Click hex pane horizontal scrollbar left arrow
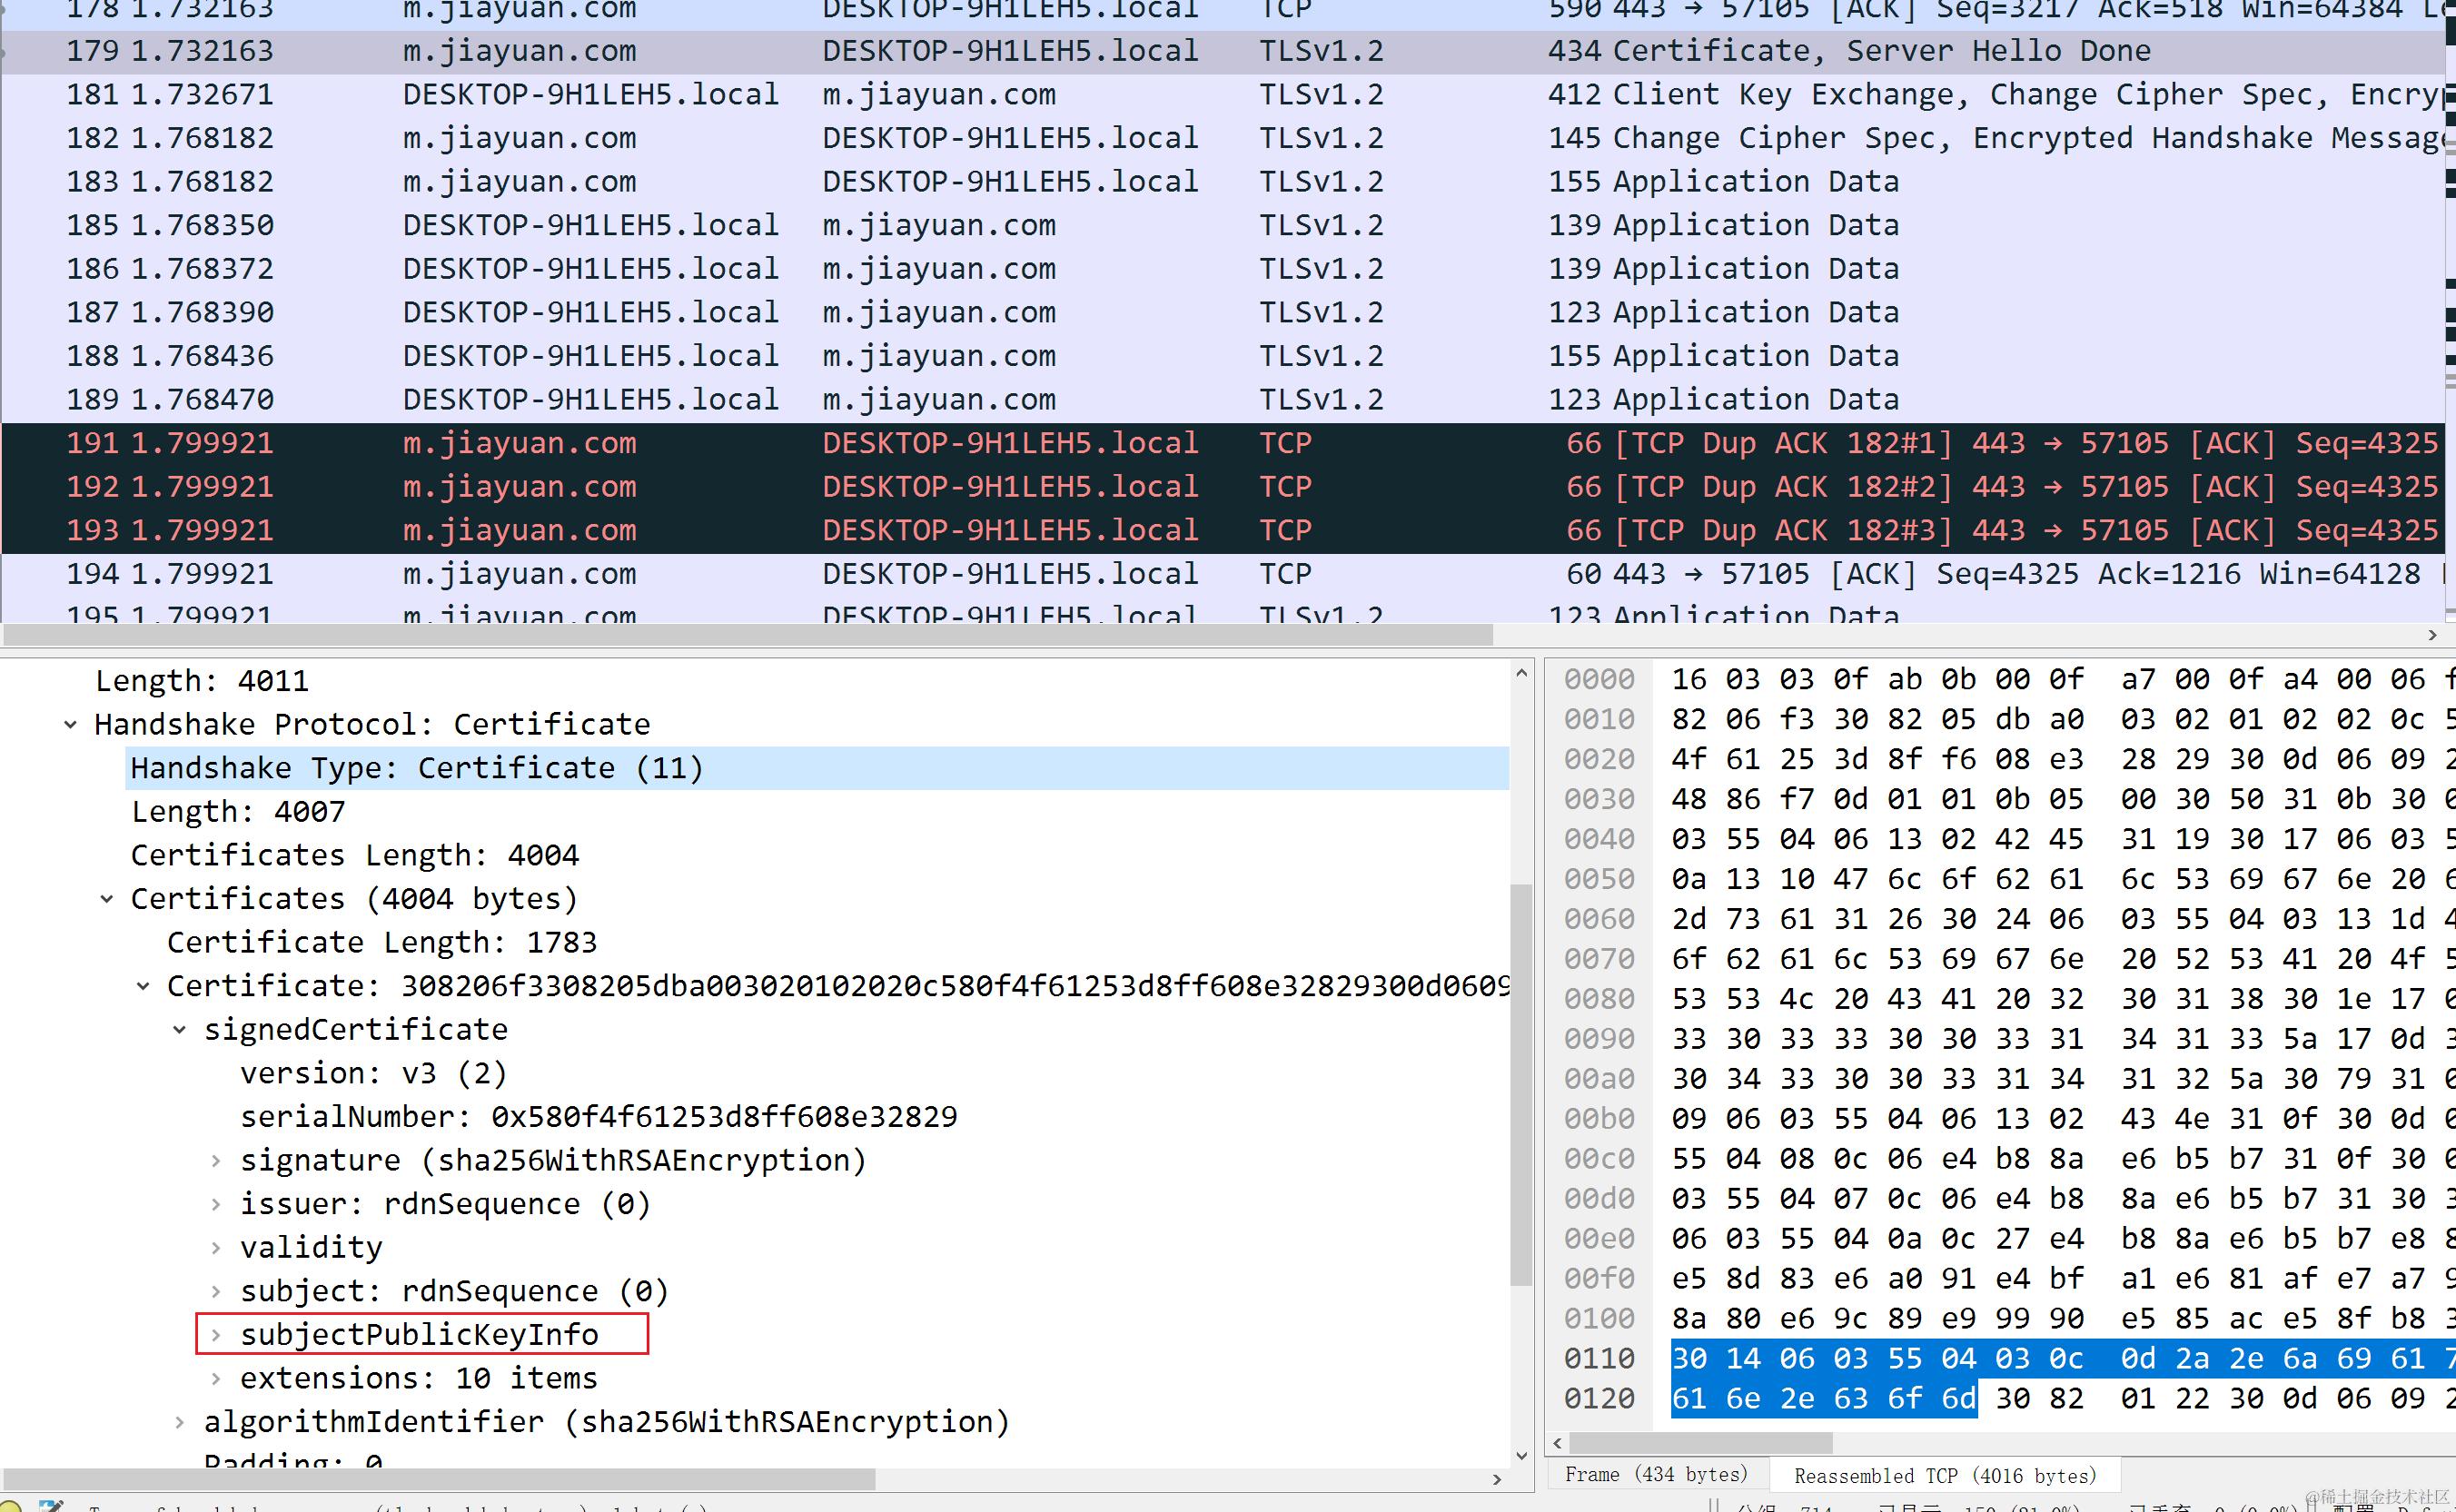2456x1512 pixels. [x=1557, y=1443]
